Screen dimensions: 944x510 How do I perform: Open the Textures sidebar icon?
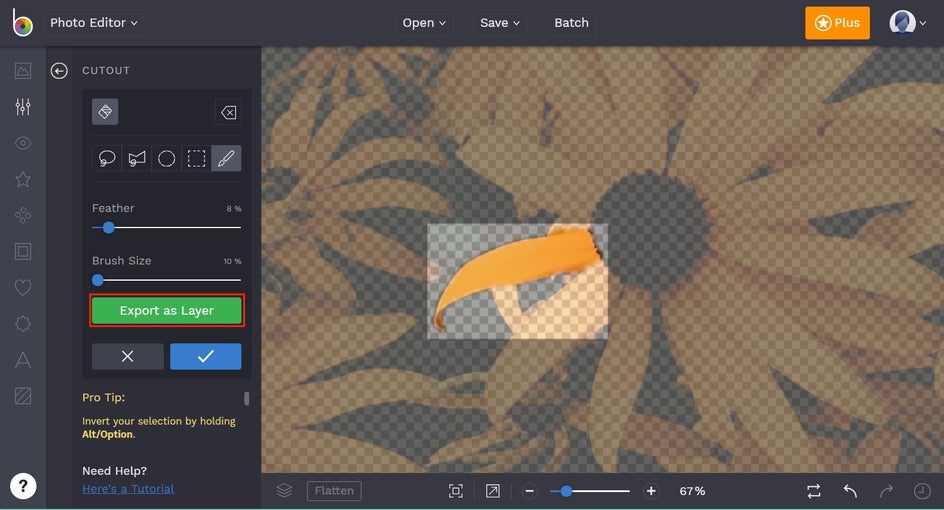point(23,396)
